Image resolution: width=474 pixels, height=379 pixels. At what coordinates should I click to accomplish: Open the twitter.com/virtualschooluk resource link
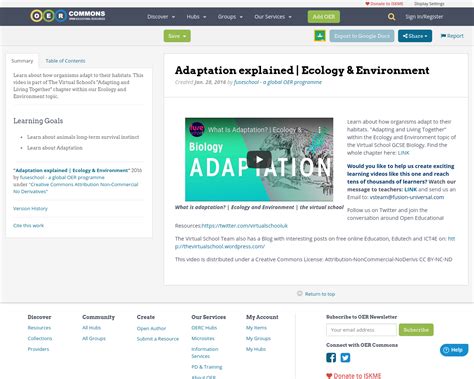coord(245,226)
